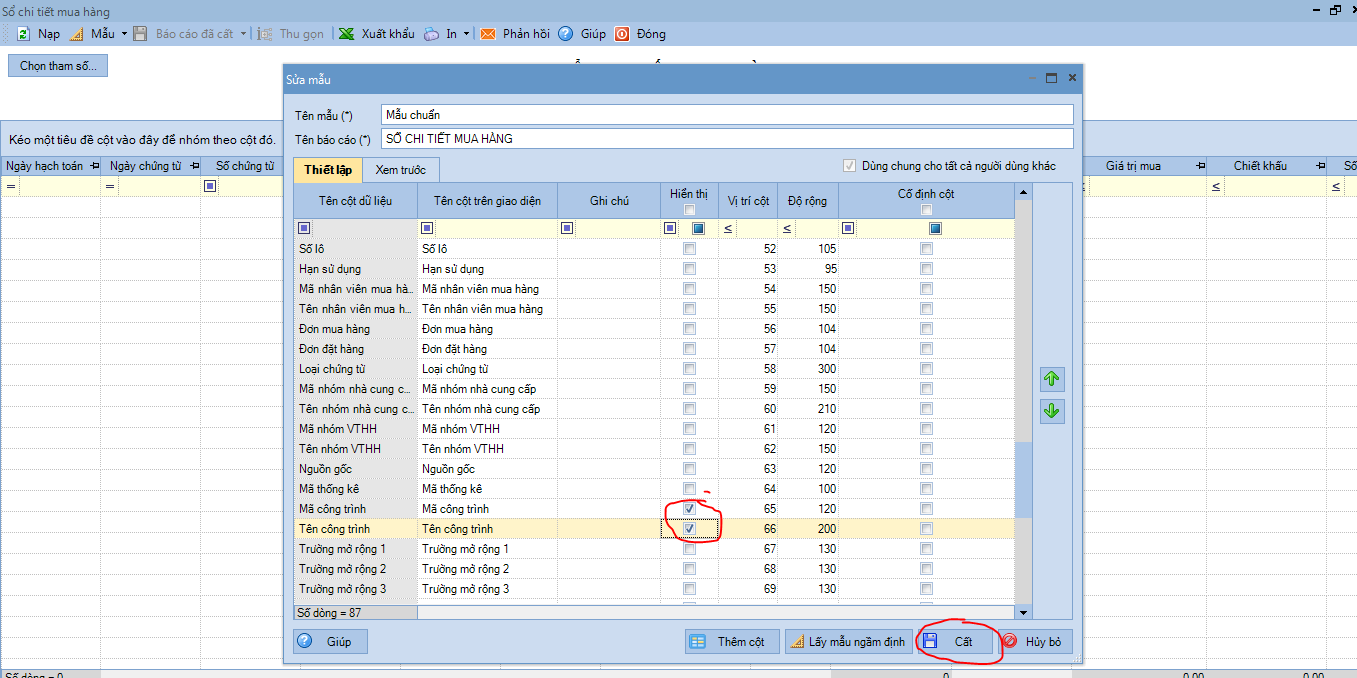
Task: Click the Tên mẫu input field
Action: pos(727,115)
